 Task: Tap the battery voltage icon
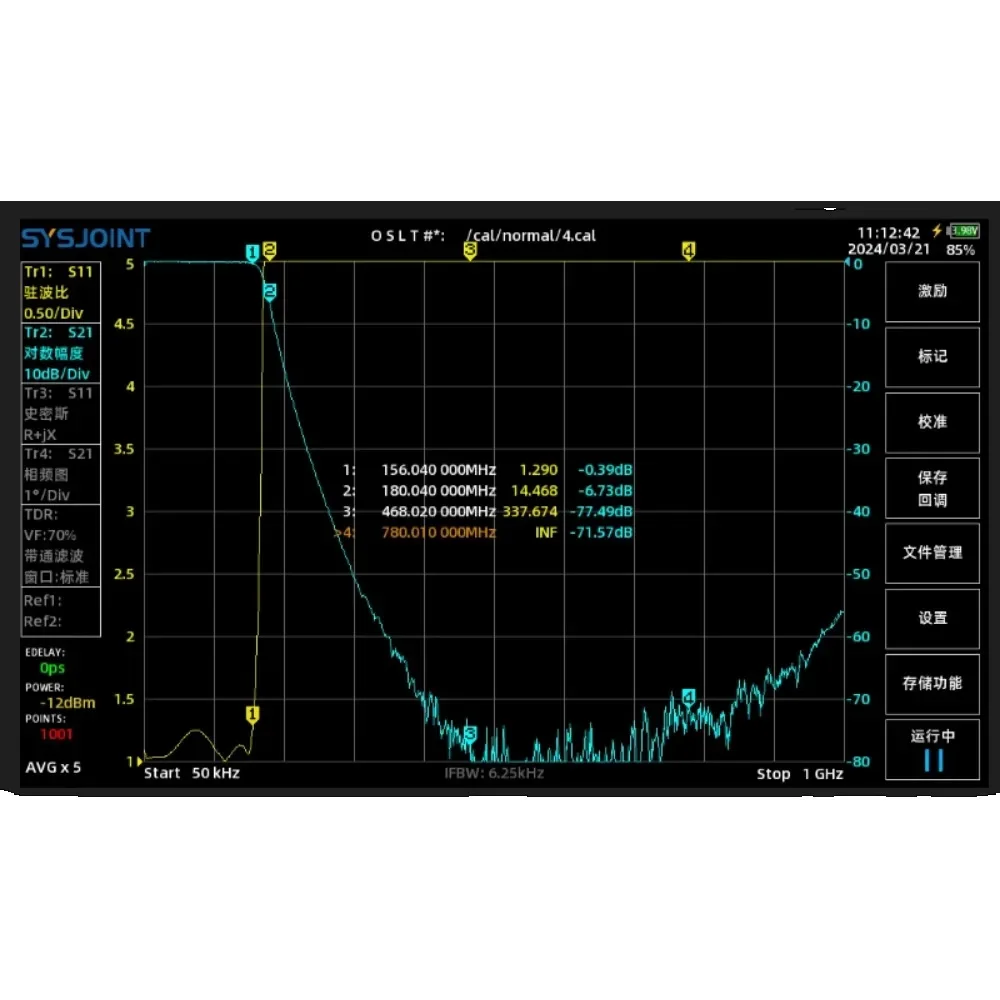[x=964, y=230]
